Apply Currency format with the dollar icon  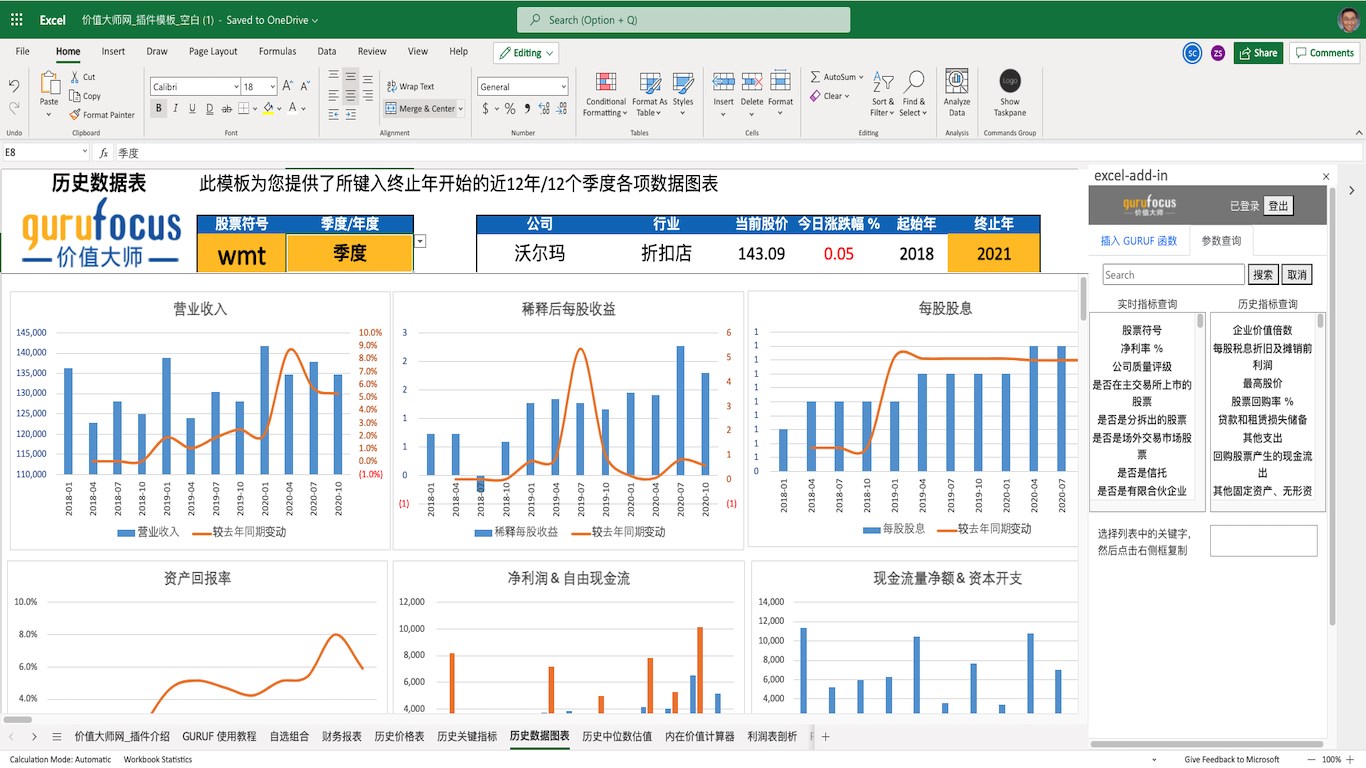tap(486, 108)
